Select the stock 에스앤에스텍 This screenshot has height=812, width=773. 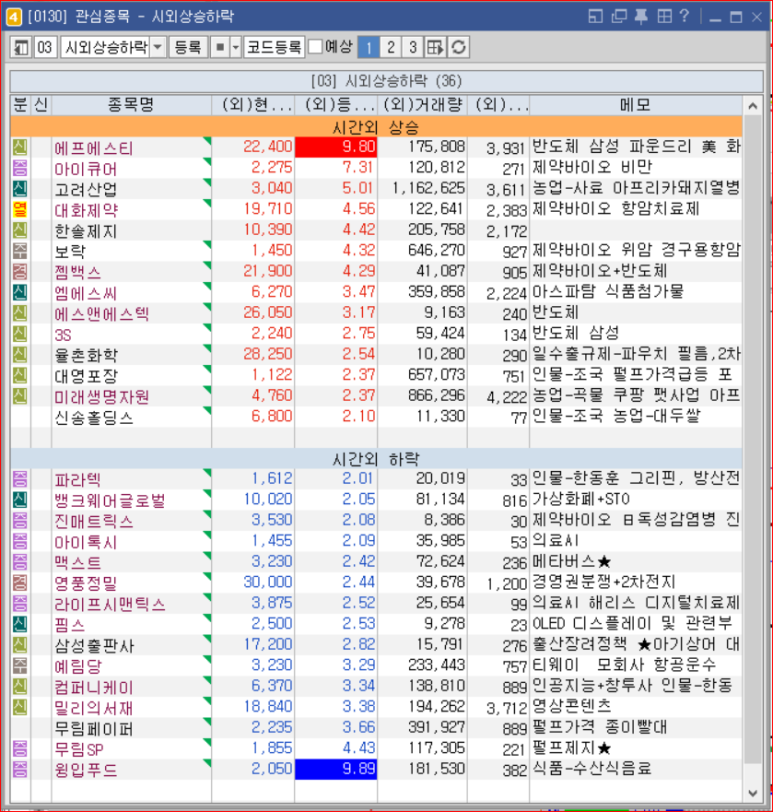click(101, 314)
